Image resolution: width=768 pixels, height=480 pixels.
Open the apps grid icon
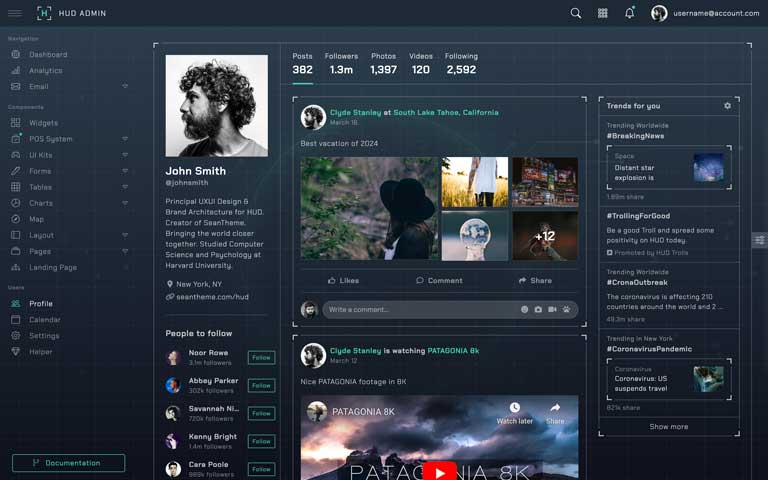pyautogui.click(x=602, y=13)
